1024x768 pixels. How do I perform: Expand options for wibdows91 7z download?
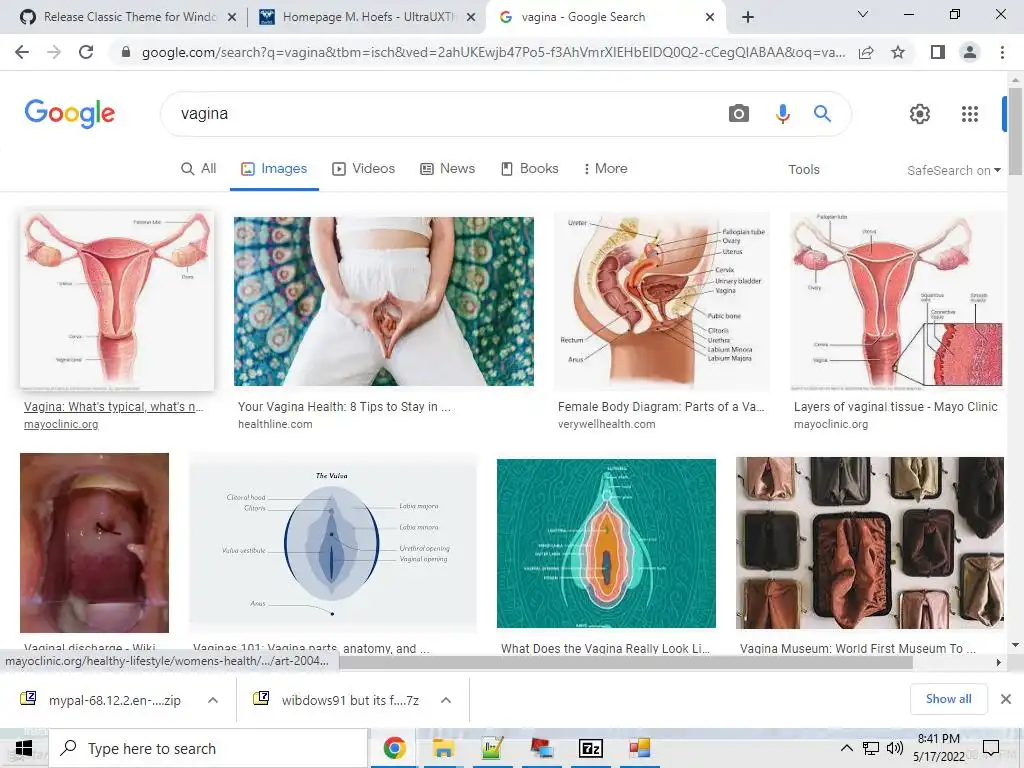point(446,700)
